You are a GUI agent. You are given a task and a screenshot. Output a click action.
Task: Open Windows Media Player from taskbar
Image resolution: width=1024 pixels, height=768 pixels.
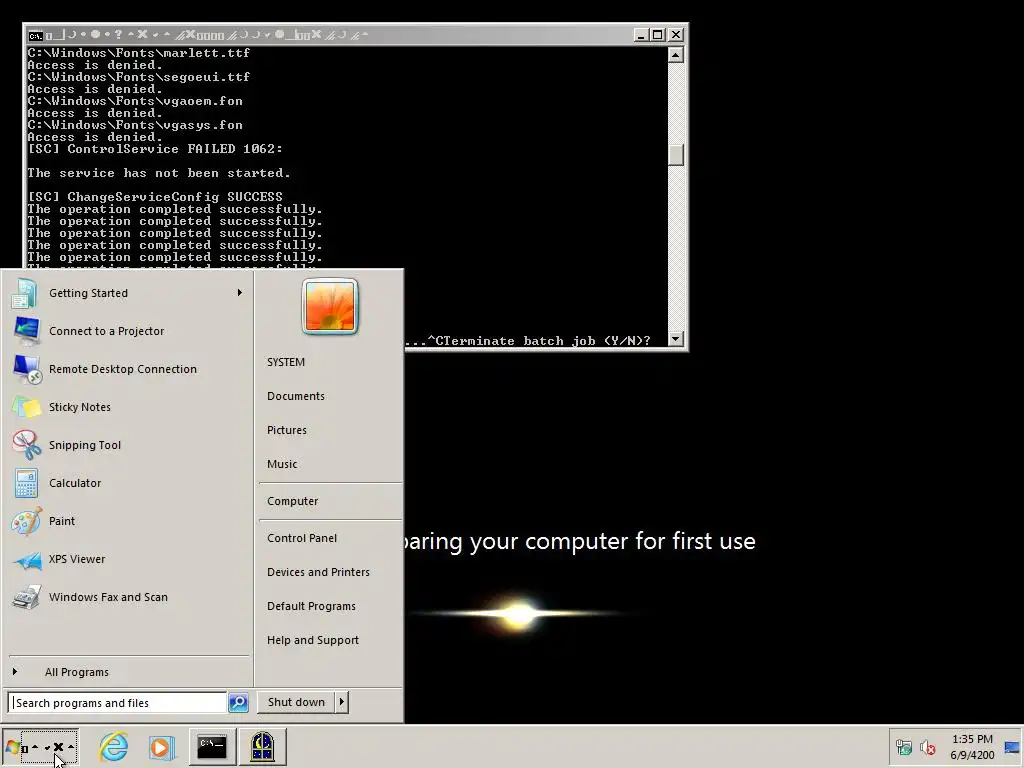click(x=161, y=747)
